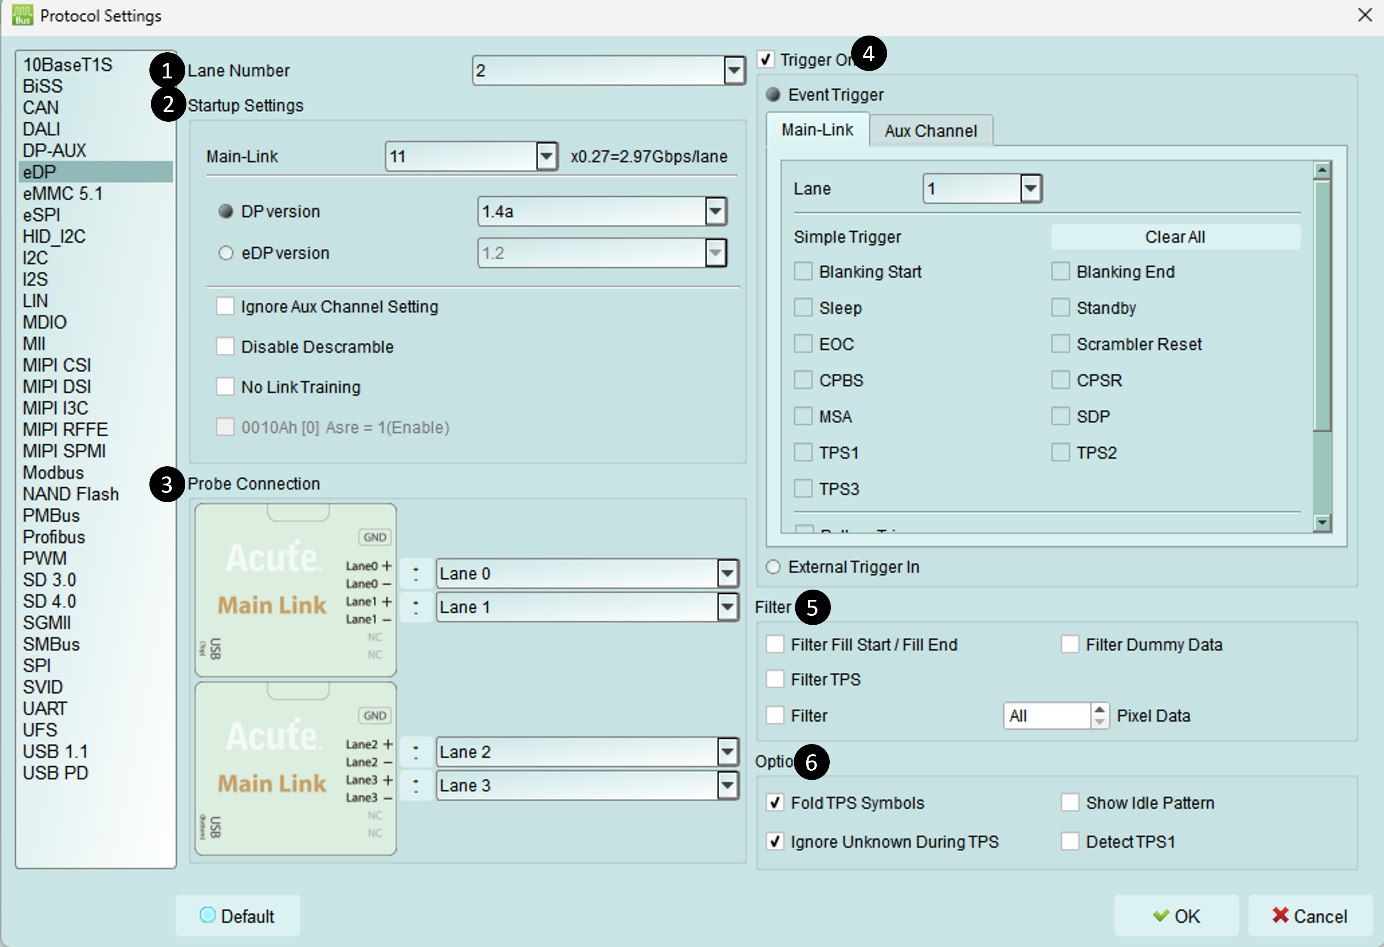Check the Blanking Start trigger
This screenshot has width=1384, height=947.
pos(803,271)
